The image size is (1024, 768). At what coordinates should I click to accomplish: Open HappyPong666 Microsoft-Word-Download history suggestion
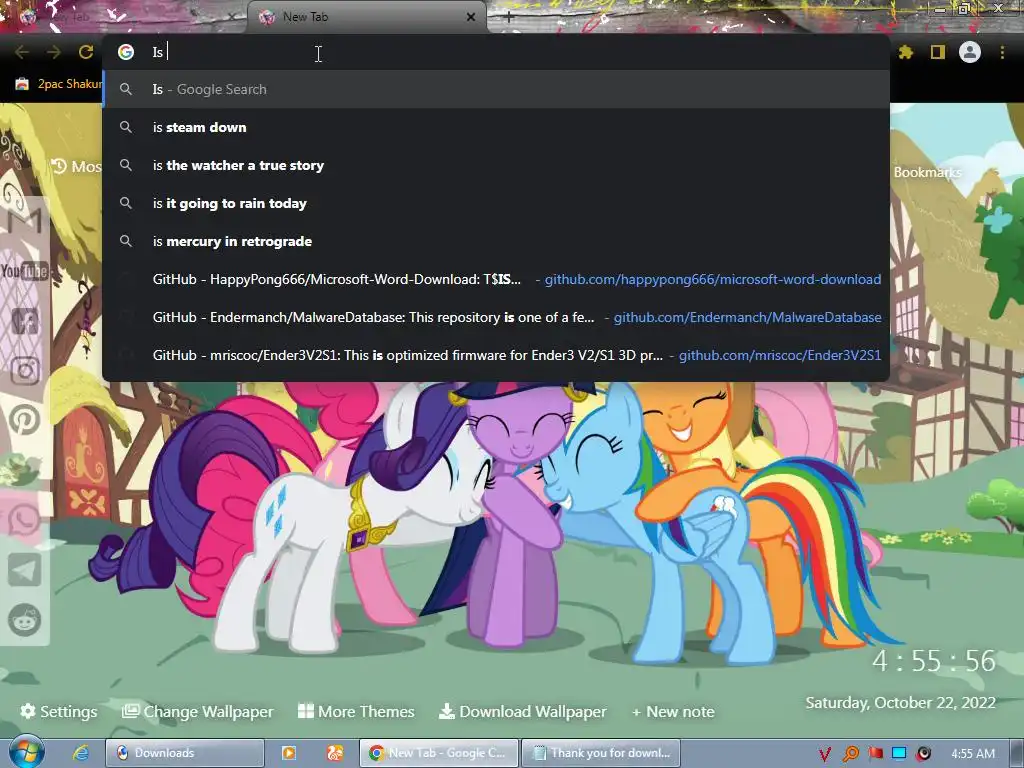pos(496,279)
